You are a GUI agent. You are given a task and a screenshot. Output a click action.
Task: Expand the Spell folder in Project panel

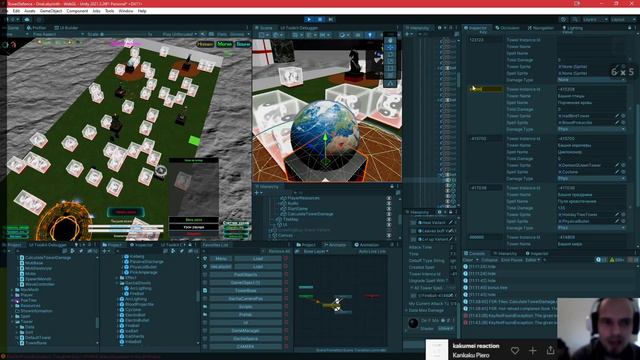(12, 316)
